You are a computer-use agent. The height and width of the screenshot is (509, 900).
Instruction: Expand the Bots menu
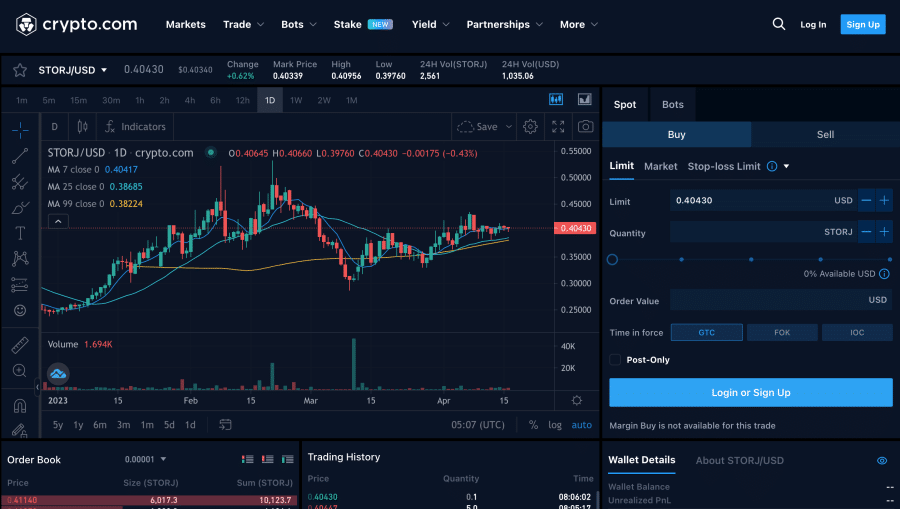[x=298, y=25]
